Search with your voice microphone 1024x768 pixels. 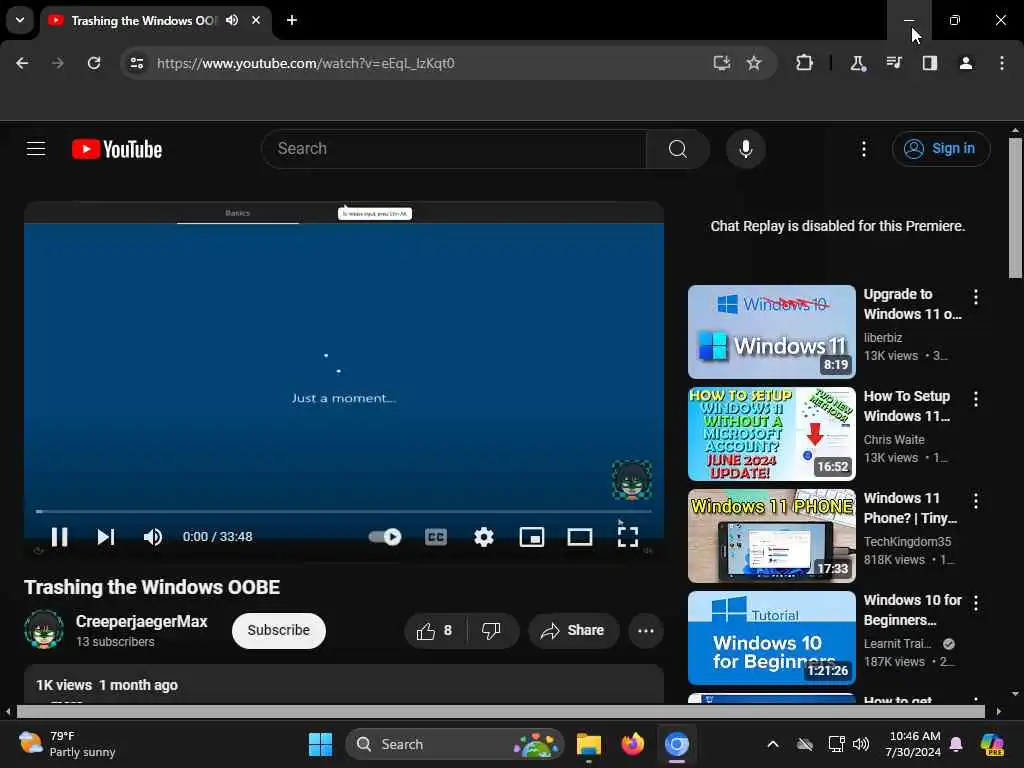tap(746, 149)
